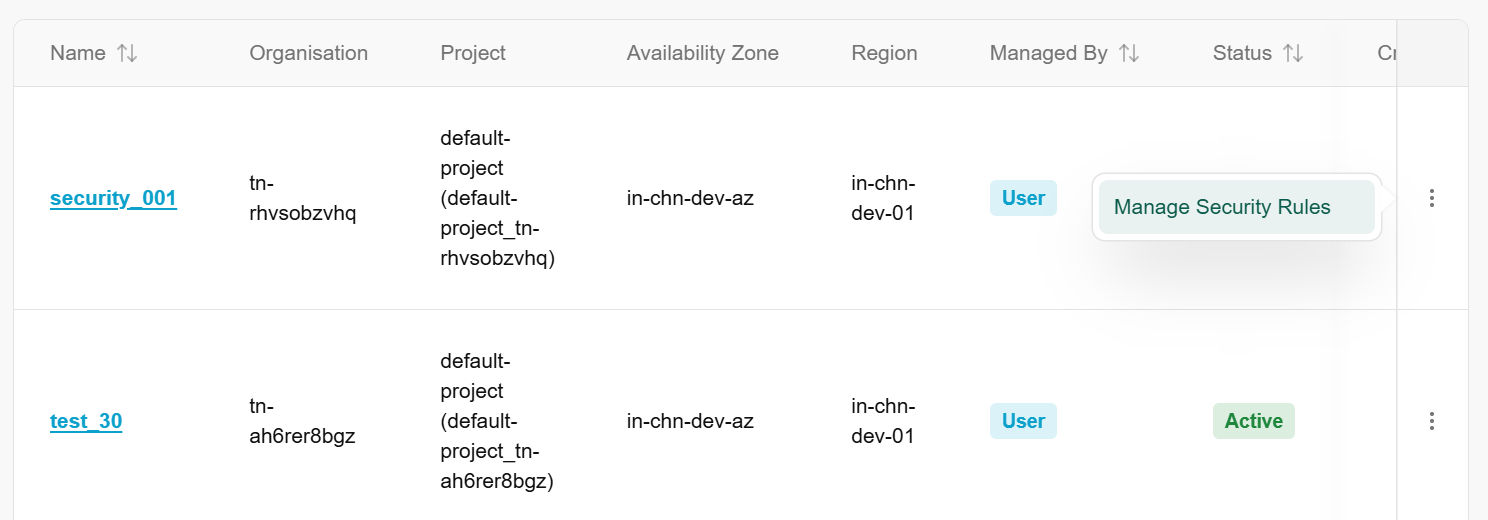Image resolution: width=1488 pixels, height=520 pixels.
Task: Open the test_30 link
Action: coord(86,421)
